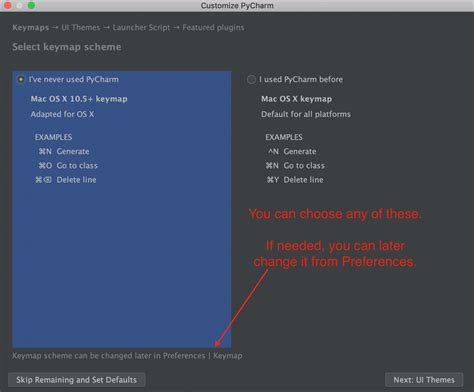Click the Mac OS X keymap title
Screen dimensions: 474x392
pyautogui.click(x=296, y=99)
